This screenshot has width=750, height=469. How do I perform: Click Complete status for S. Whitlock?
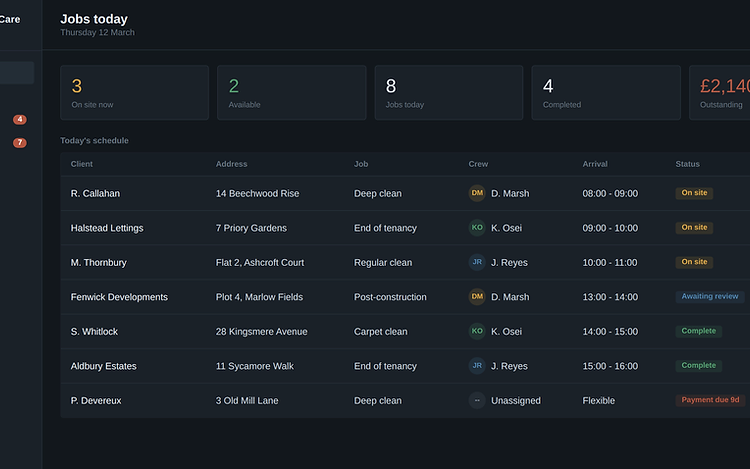[699, 331]
